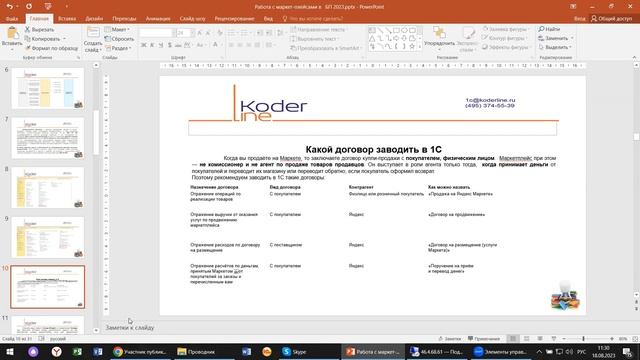Switch to the Анимация tab
Image resolution: width=640 pixels, height=360 pixels.
(158, 19)
